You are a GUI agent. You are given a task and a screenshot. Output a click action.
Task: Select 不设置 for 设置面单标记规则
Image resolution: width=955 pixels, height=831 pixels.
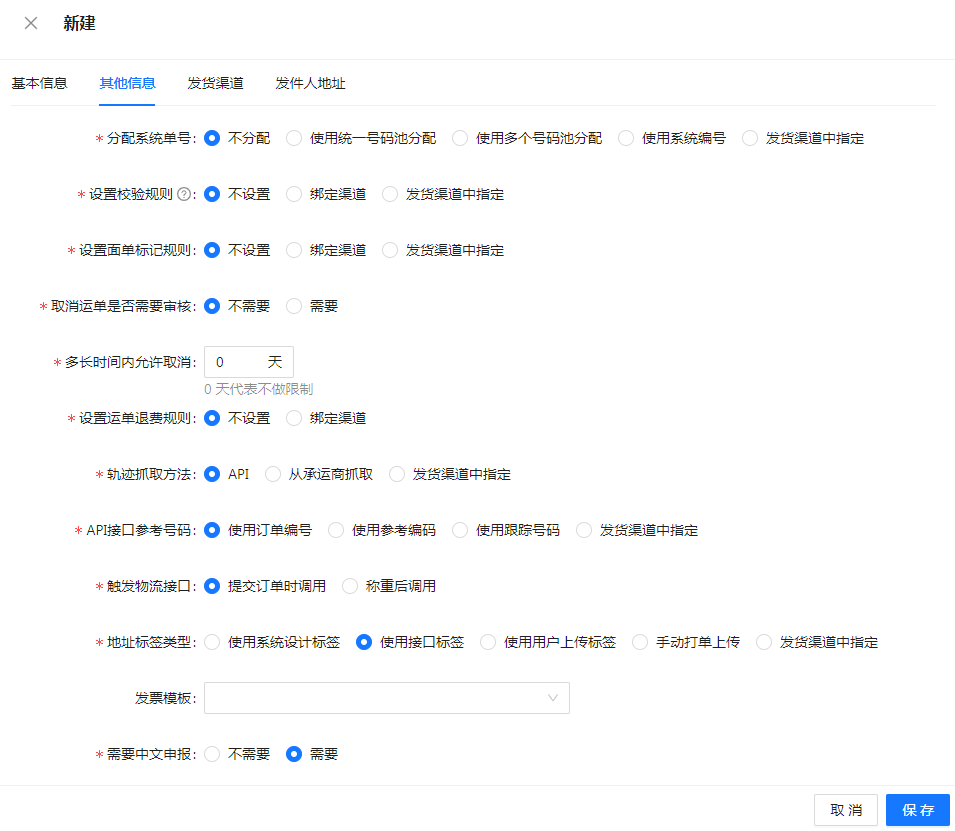click(x=212, y=250)
